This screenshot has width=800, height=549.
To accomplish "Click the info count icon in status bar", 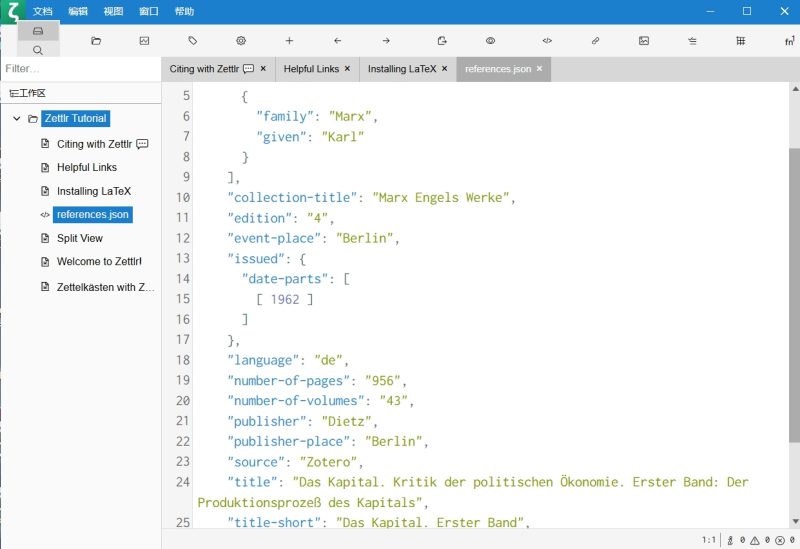I will [730, 540].
